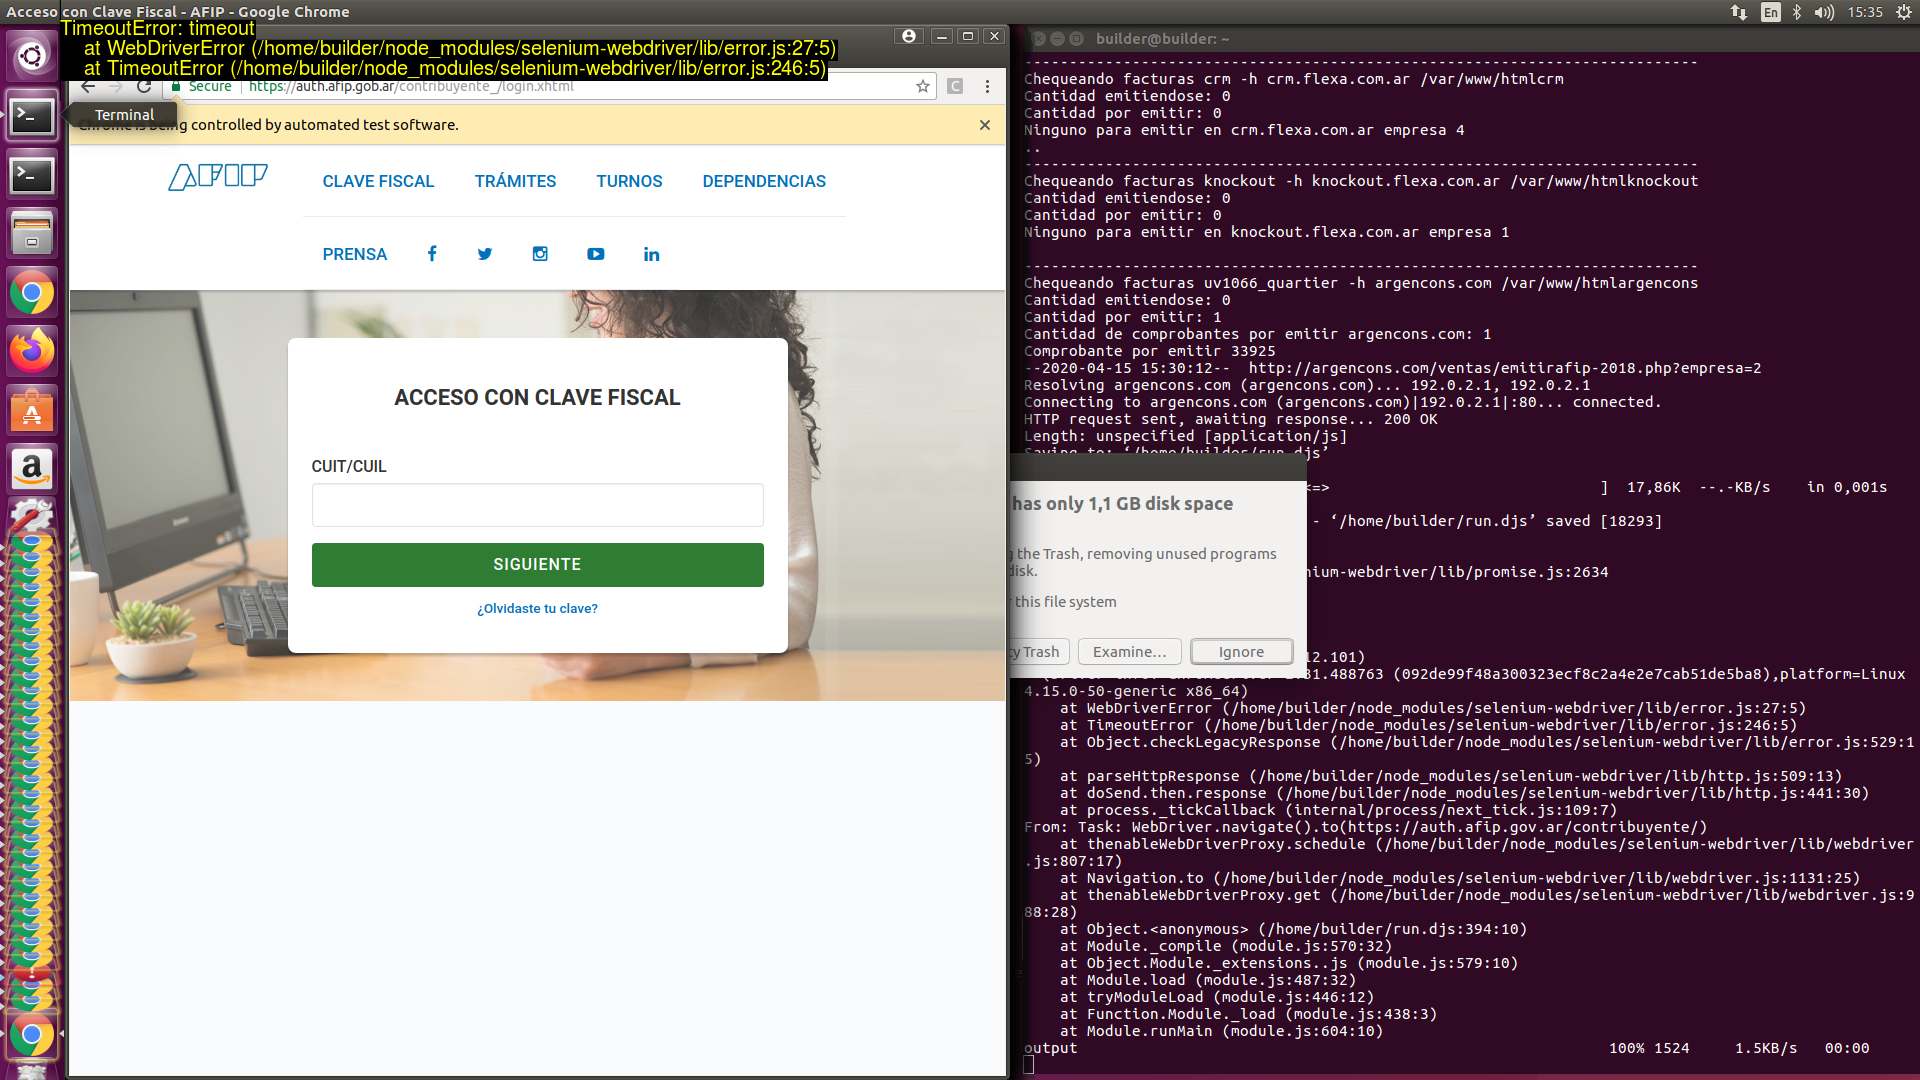1920x1080 pixels.
Task: Open the TRÁMITES nav item
Action: [515, 181]
